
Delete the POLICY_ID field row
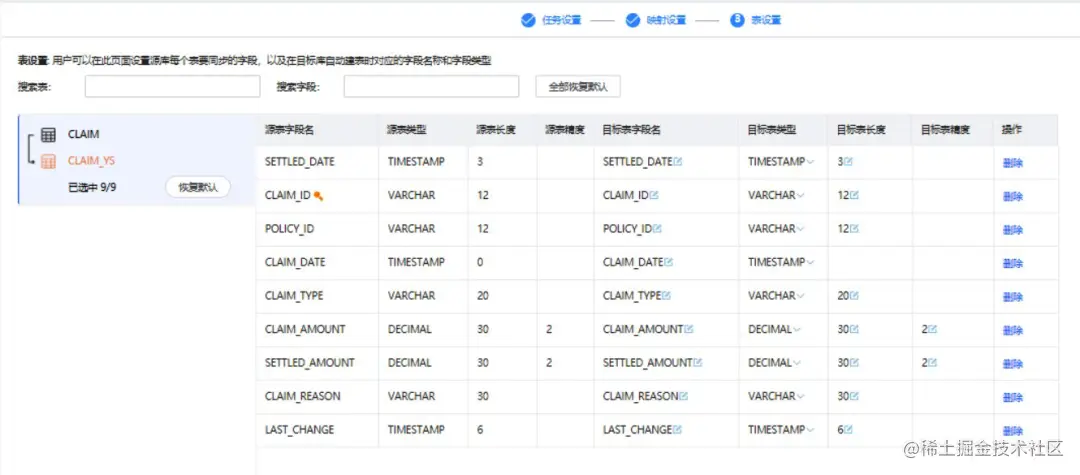pos(1012,230)
